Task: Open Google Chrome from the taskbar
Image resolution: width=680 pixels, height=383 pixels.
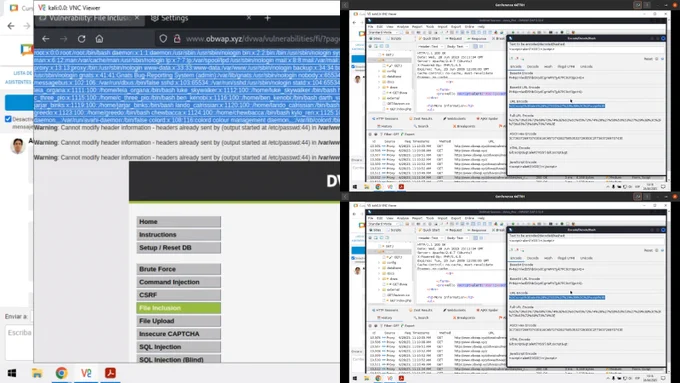Action: click(x=61, y=373)
